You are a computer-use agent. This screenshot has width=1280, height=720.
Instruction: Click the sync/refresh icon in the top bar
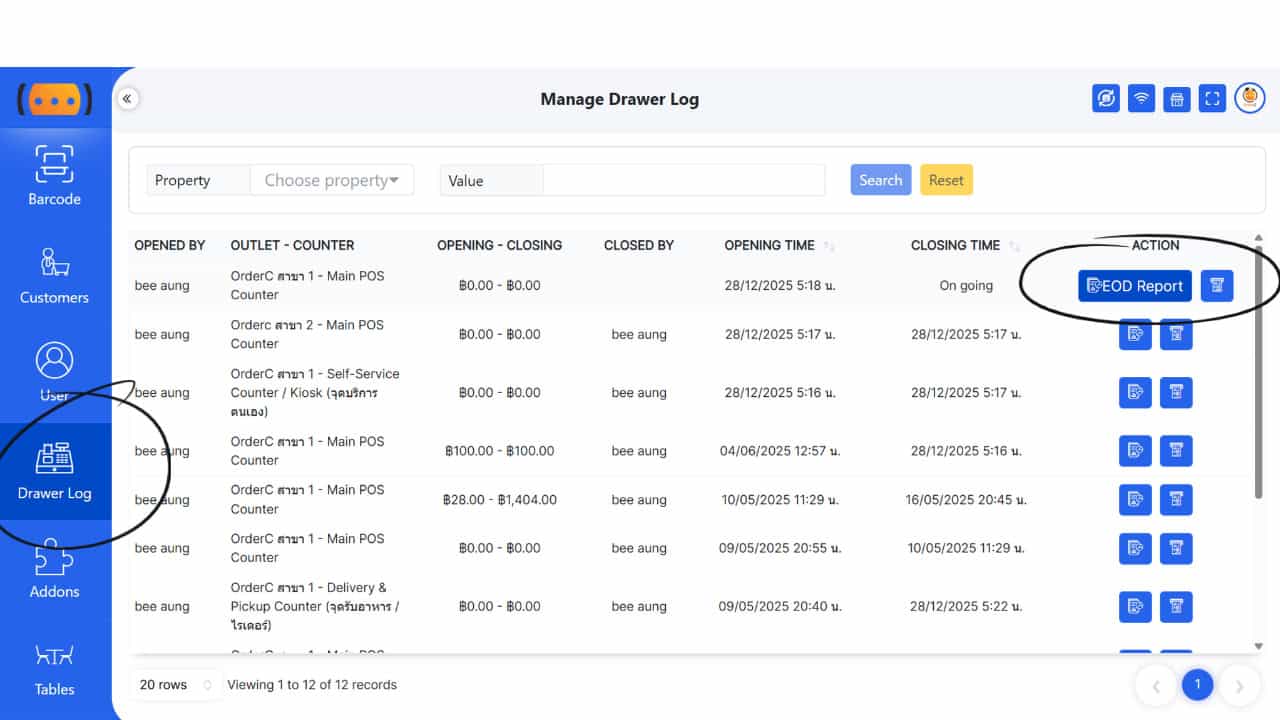(x=1106, y=98)
